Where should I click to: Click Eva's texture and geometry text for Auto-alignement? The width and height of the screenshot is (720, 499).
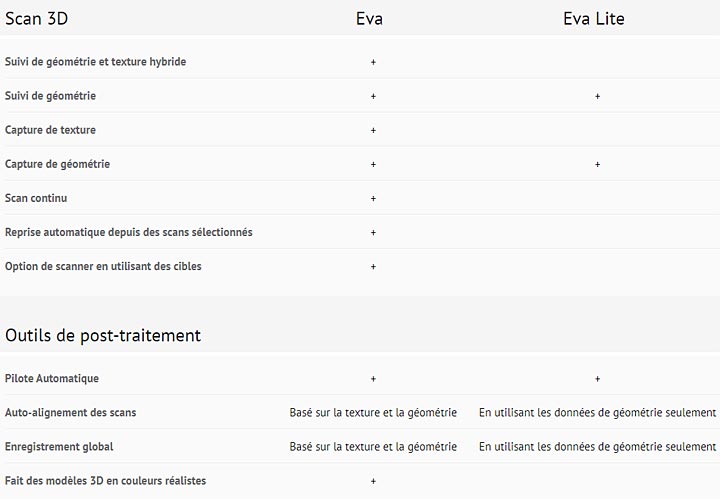(x=373, y=413)
